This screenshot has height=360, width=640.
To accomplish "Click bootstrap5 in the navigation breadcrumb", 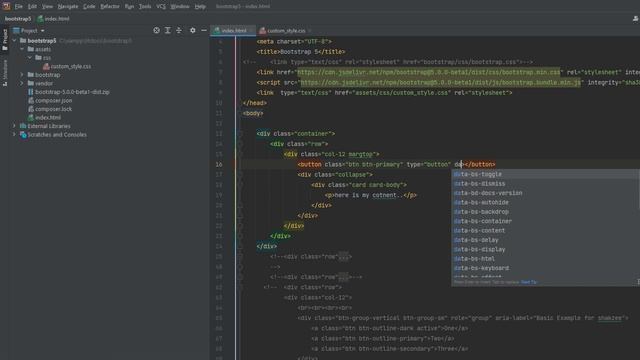I will click(x=18, y=19).
